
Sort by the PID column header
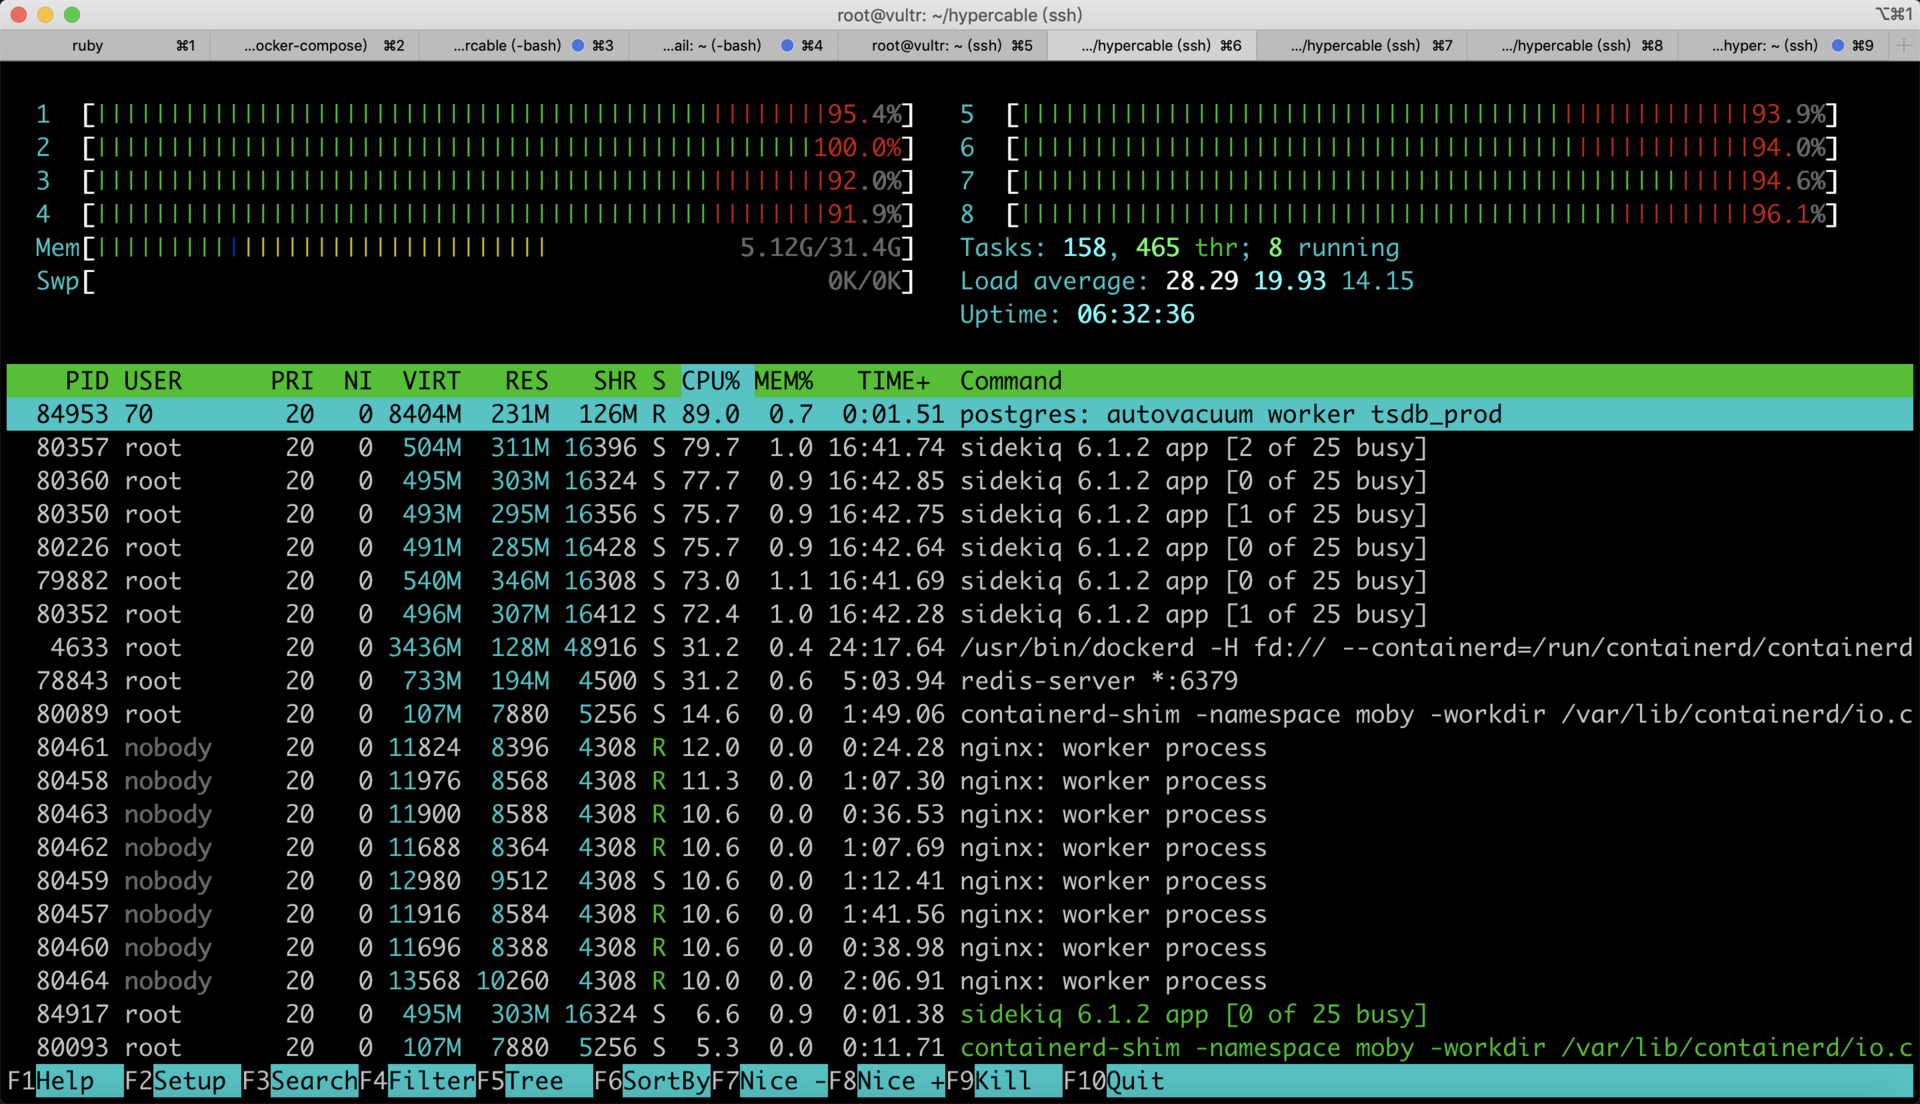[x=86, y=381]
